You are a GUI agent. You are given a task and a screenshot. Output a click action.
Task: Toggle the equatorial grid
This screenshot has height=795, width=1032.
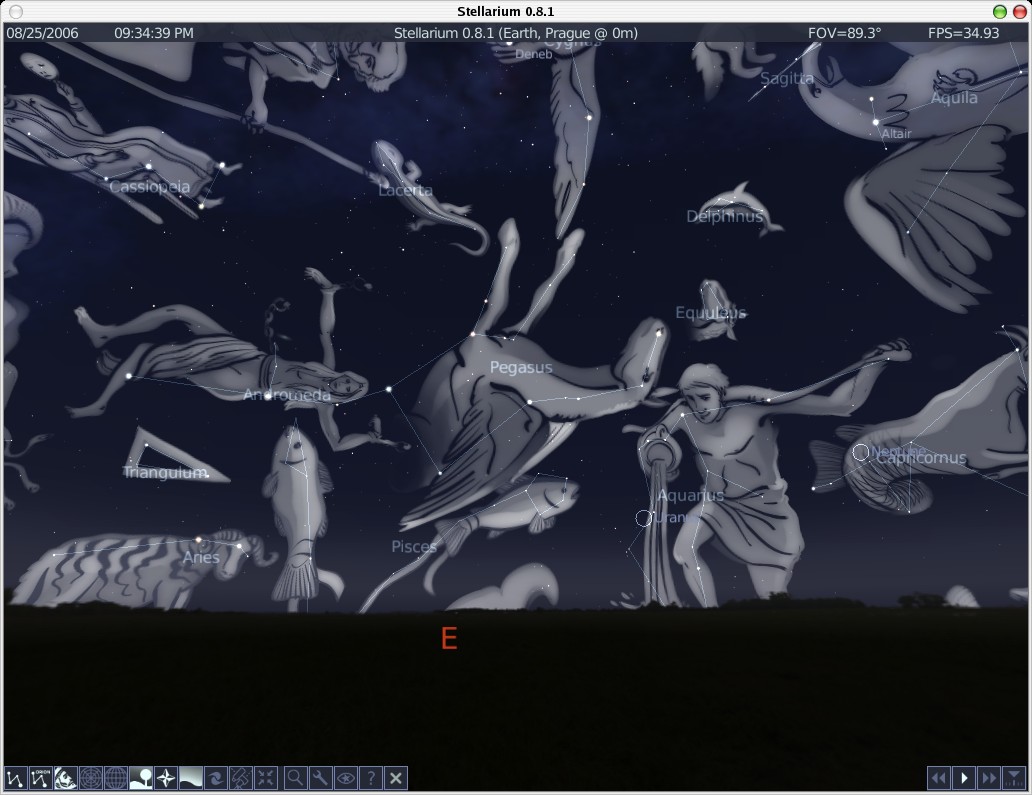pyautogui.click(x=116, y=778)
